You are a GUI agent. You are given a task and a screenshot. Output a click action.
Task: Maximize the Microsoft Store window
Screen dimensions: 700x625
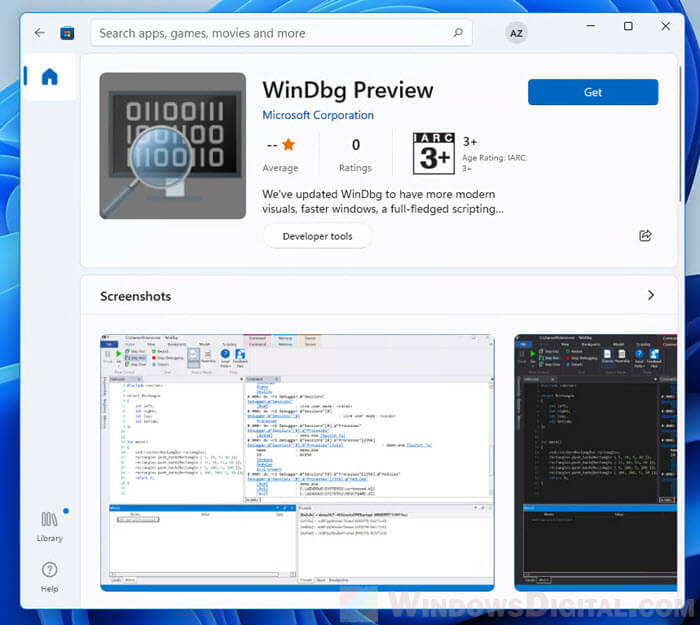pyautogui.click(x=628, y=26)
